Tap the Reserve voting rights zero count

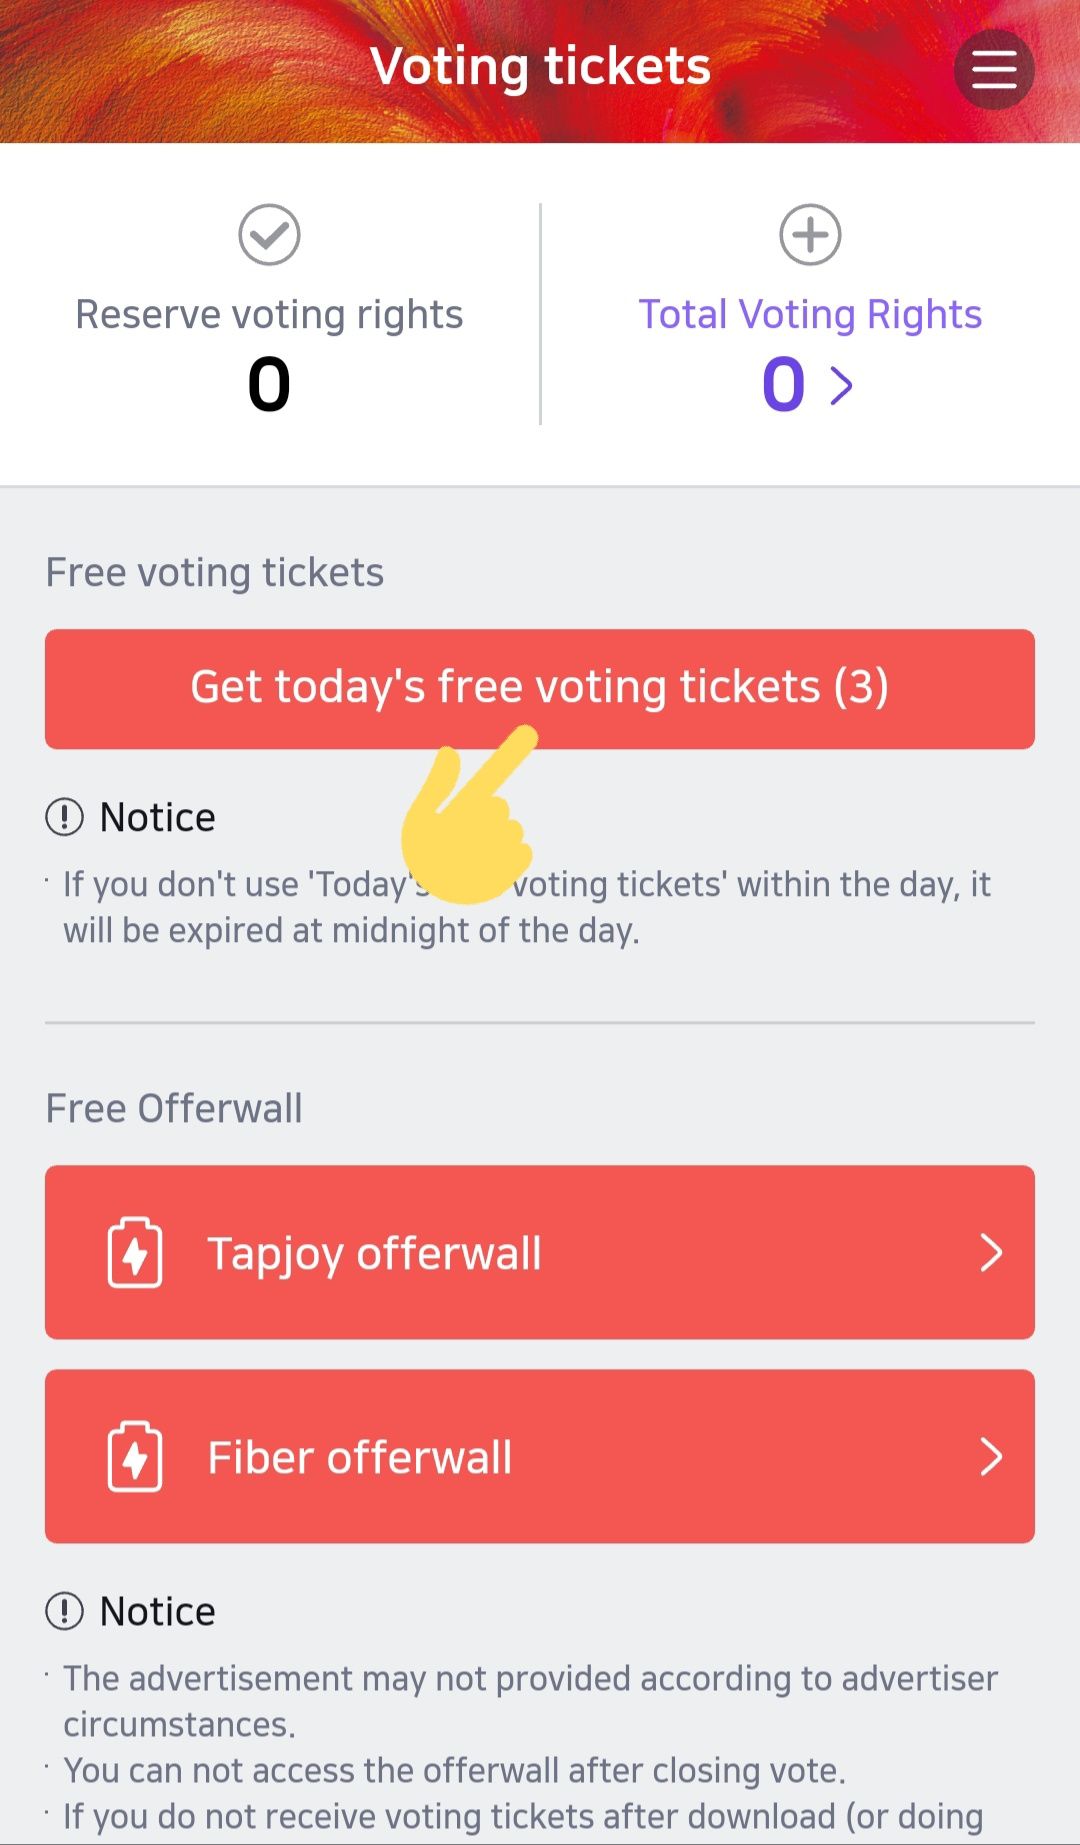(x=269, y=385)
